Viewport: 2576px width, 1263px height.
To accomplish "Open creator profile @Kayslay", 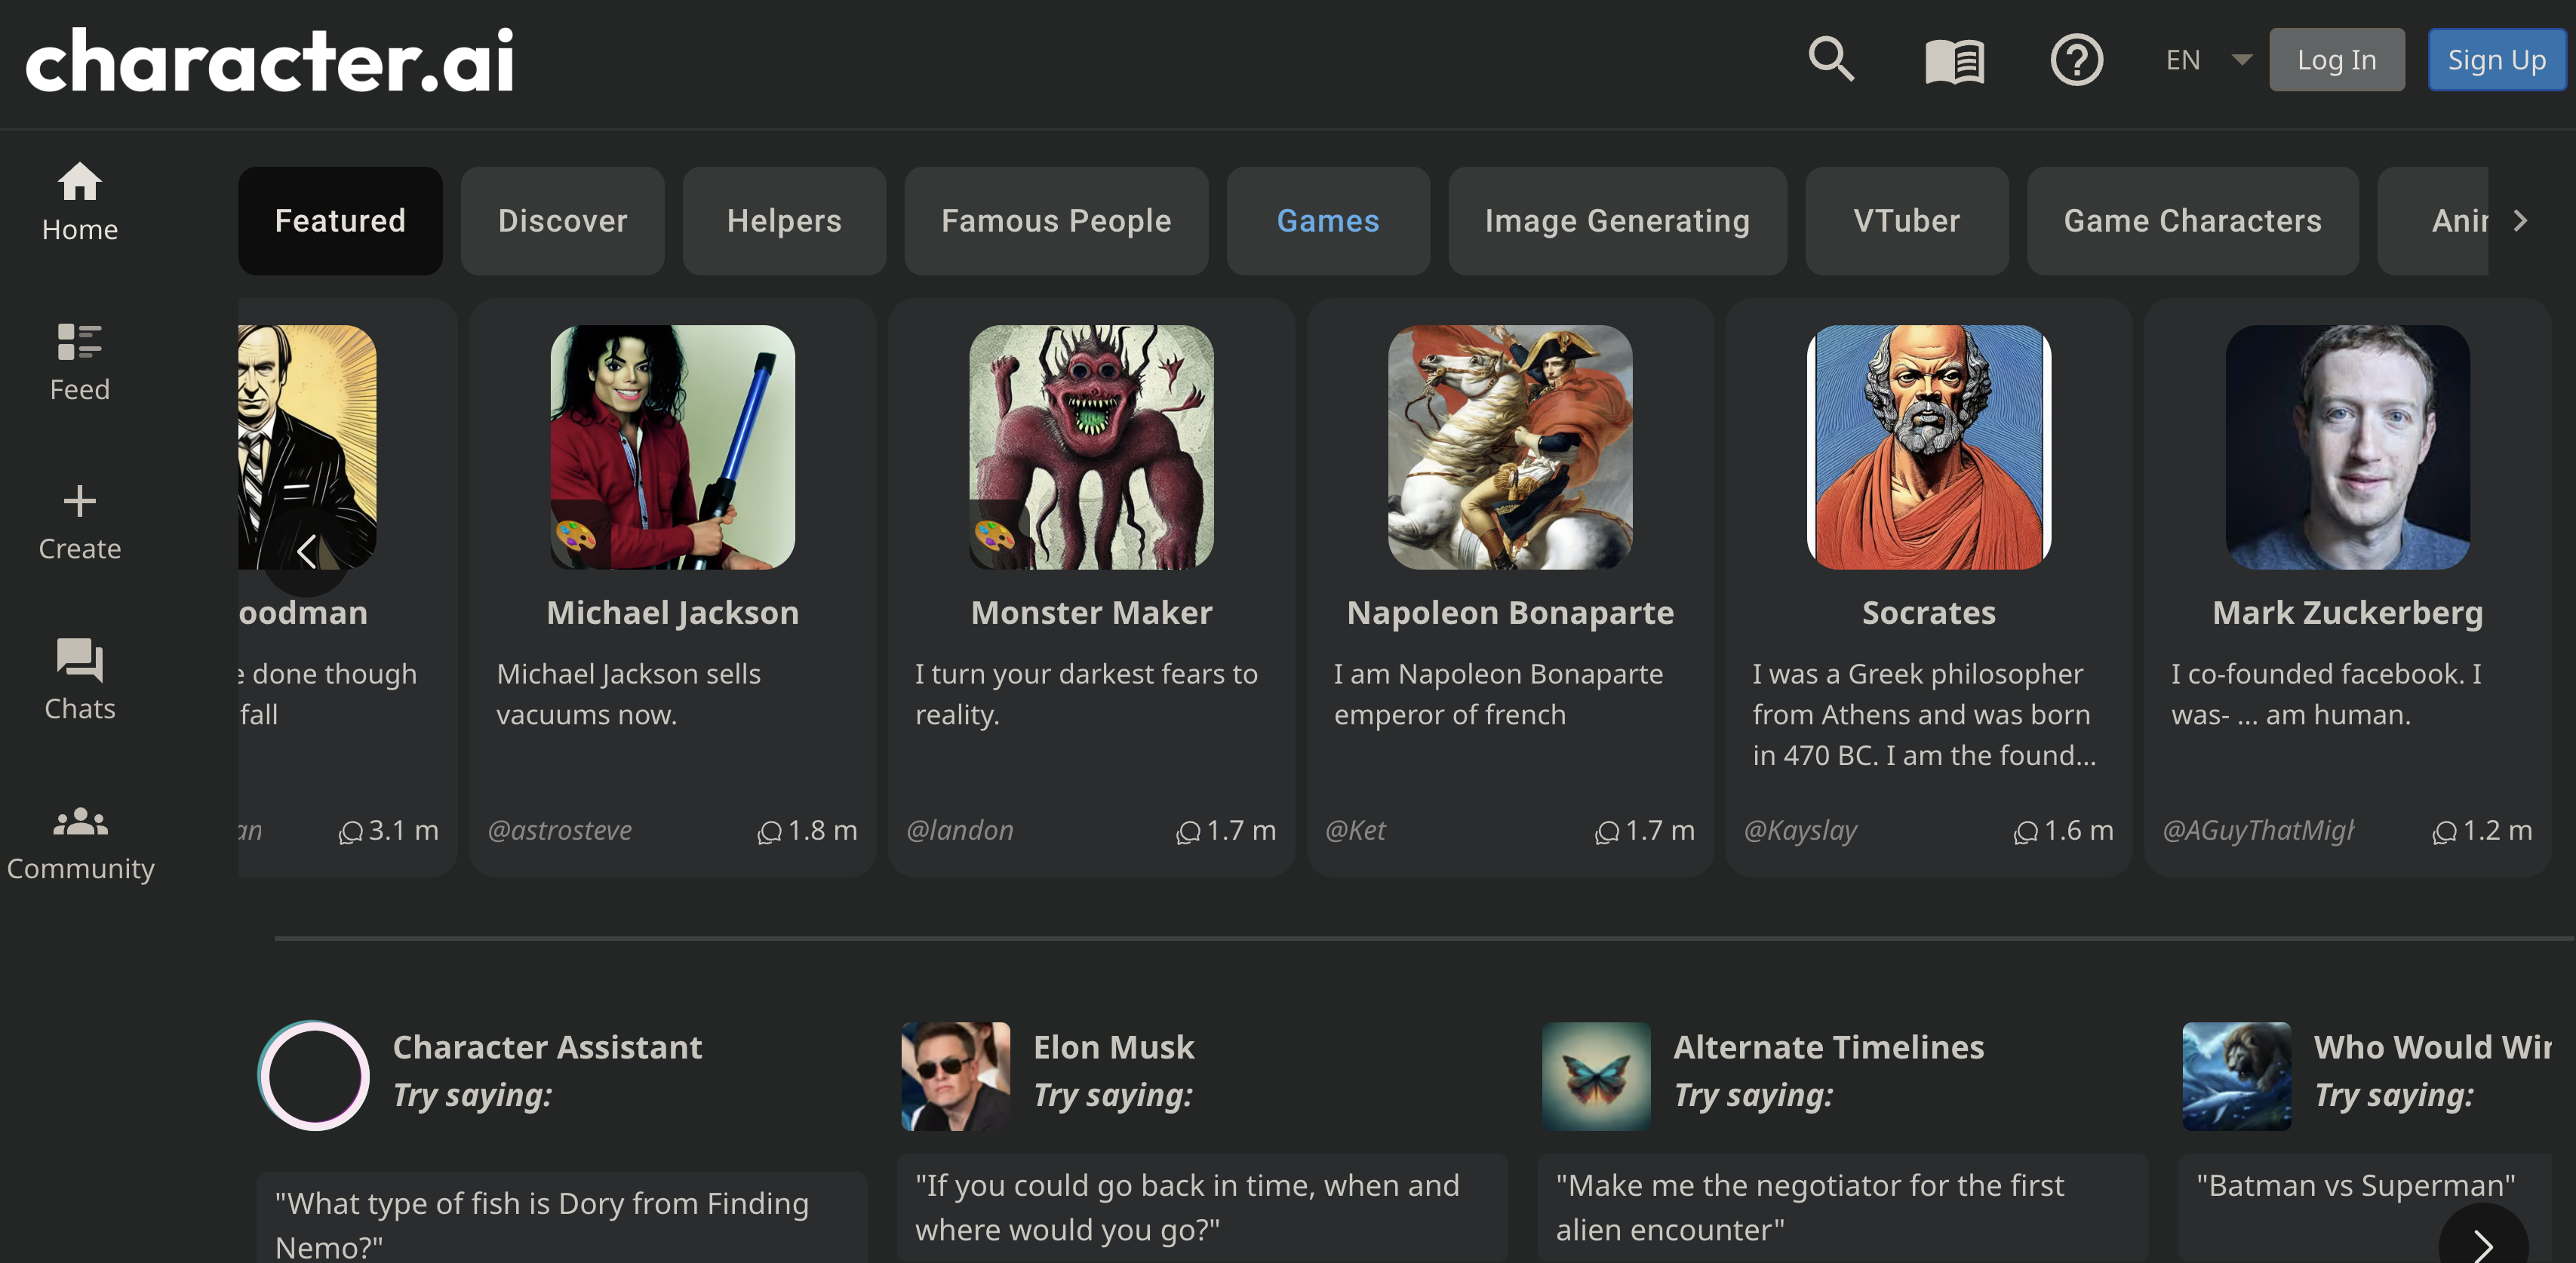I will [x=1801, y=830].
